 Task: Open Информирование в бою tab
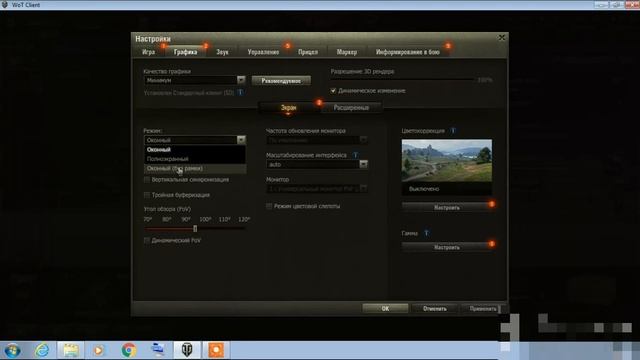pyautogui.click(x=408, y=52)
